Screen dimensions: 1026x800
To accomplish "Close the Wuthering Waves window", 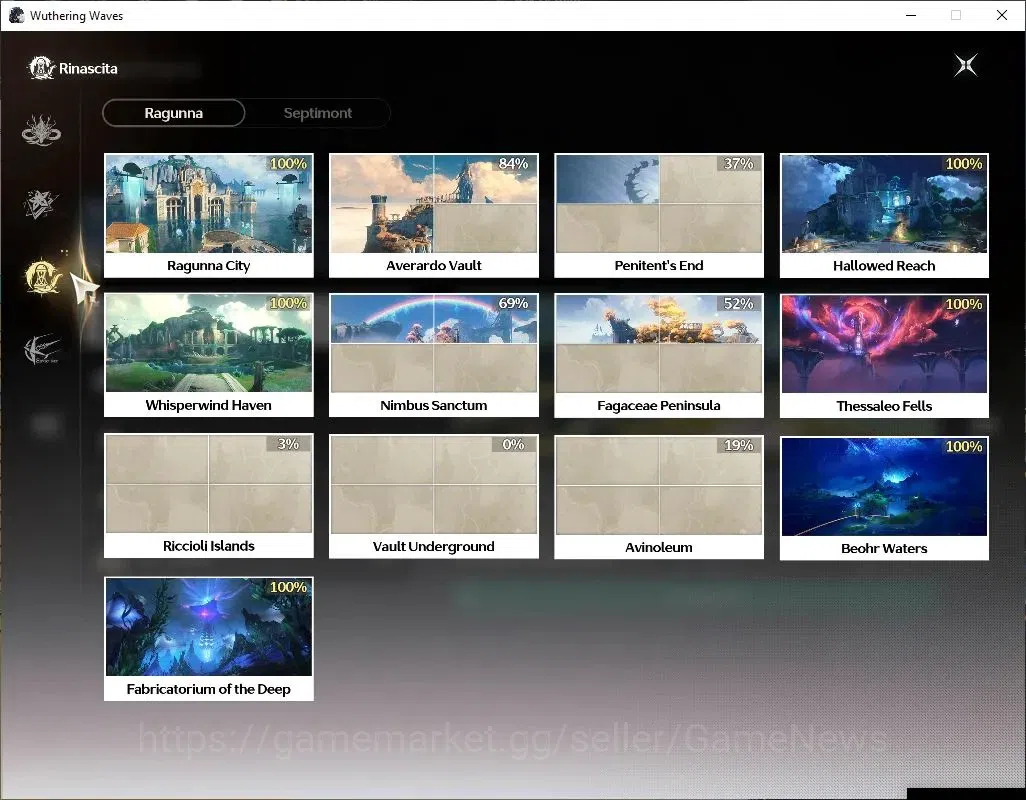I will (x=1002, y=15).
